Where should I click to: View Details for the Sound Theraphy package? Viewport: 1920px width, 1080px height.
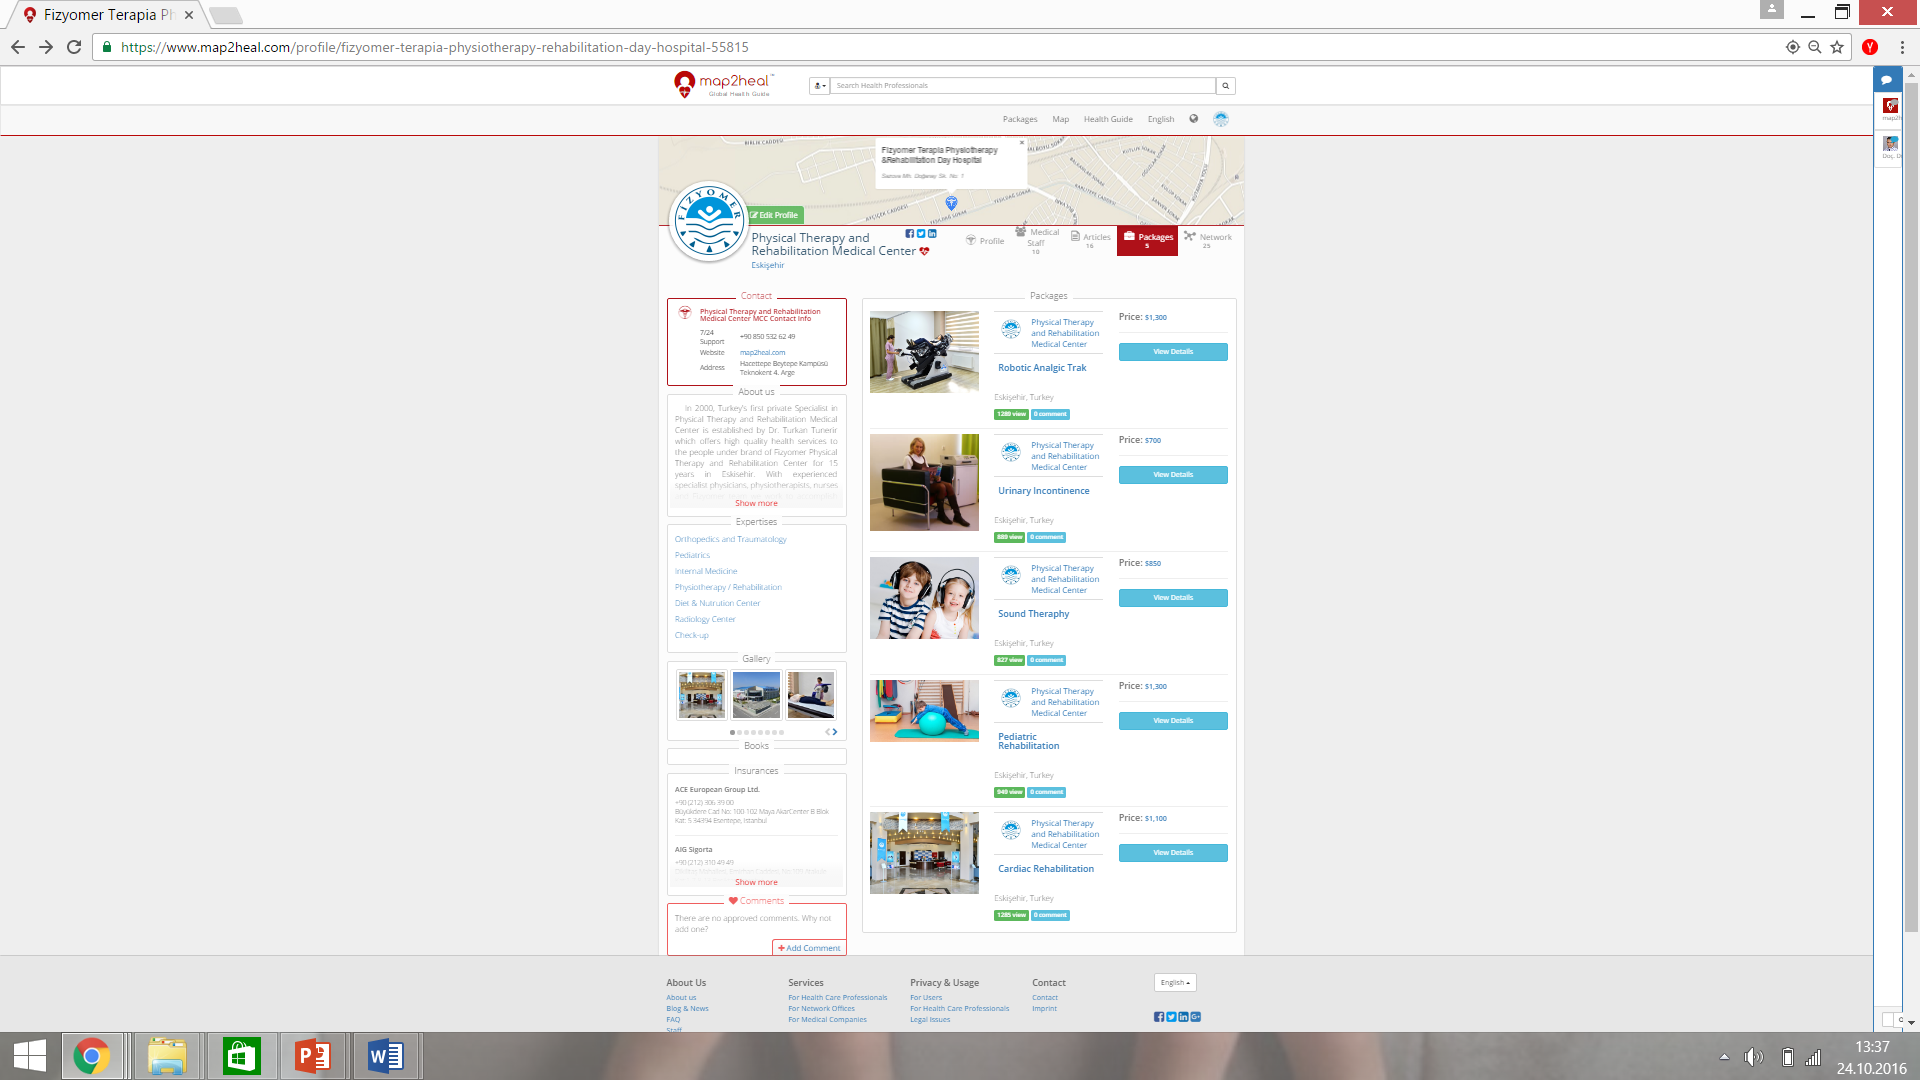pyautogui.click(x=1173, y=598)
